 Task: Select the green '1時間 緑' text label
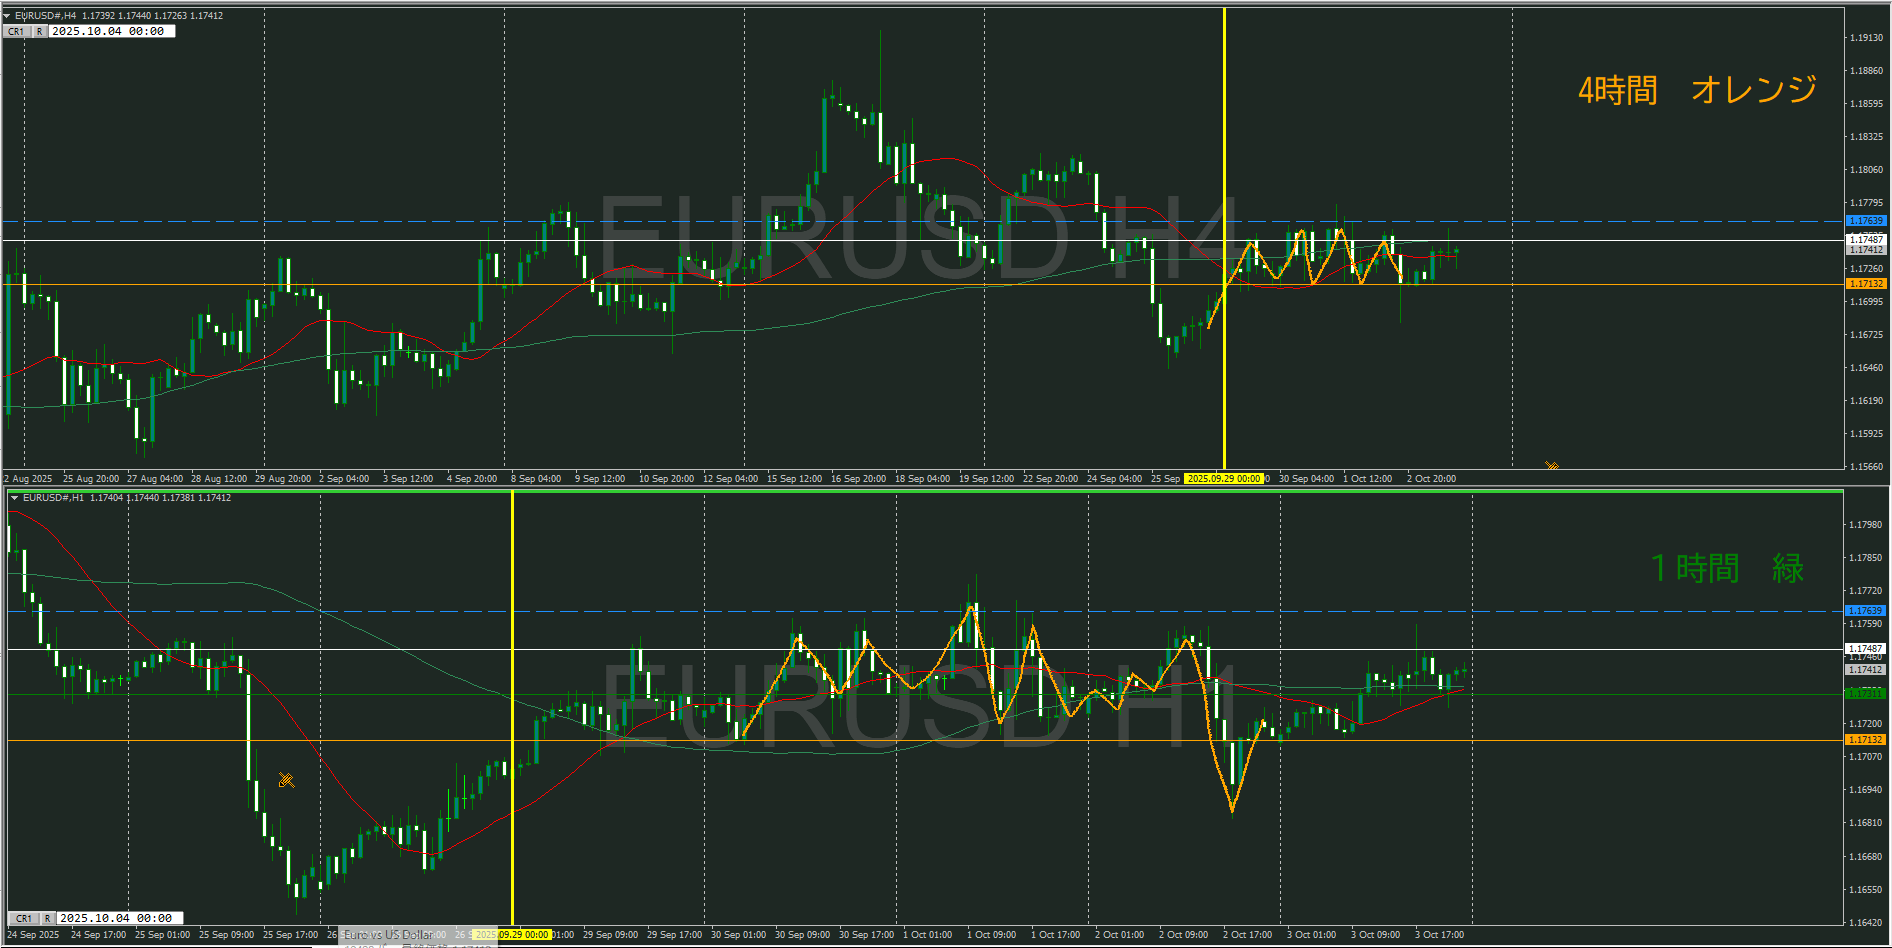(x=1726, y=568)
